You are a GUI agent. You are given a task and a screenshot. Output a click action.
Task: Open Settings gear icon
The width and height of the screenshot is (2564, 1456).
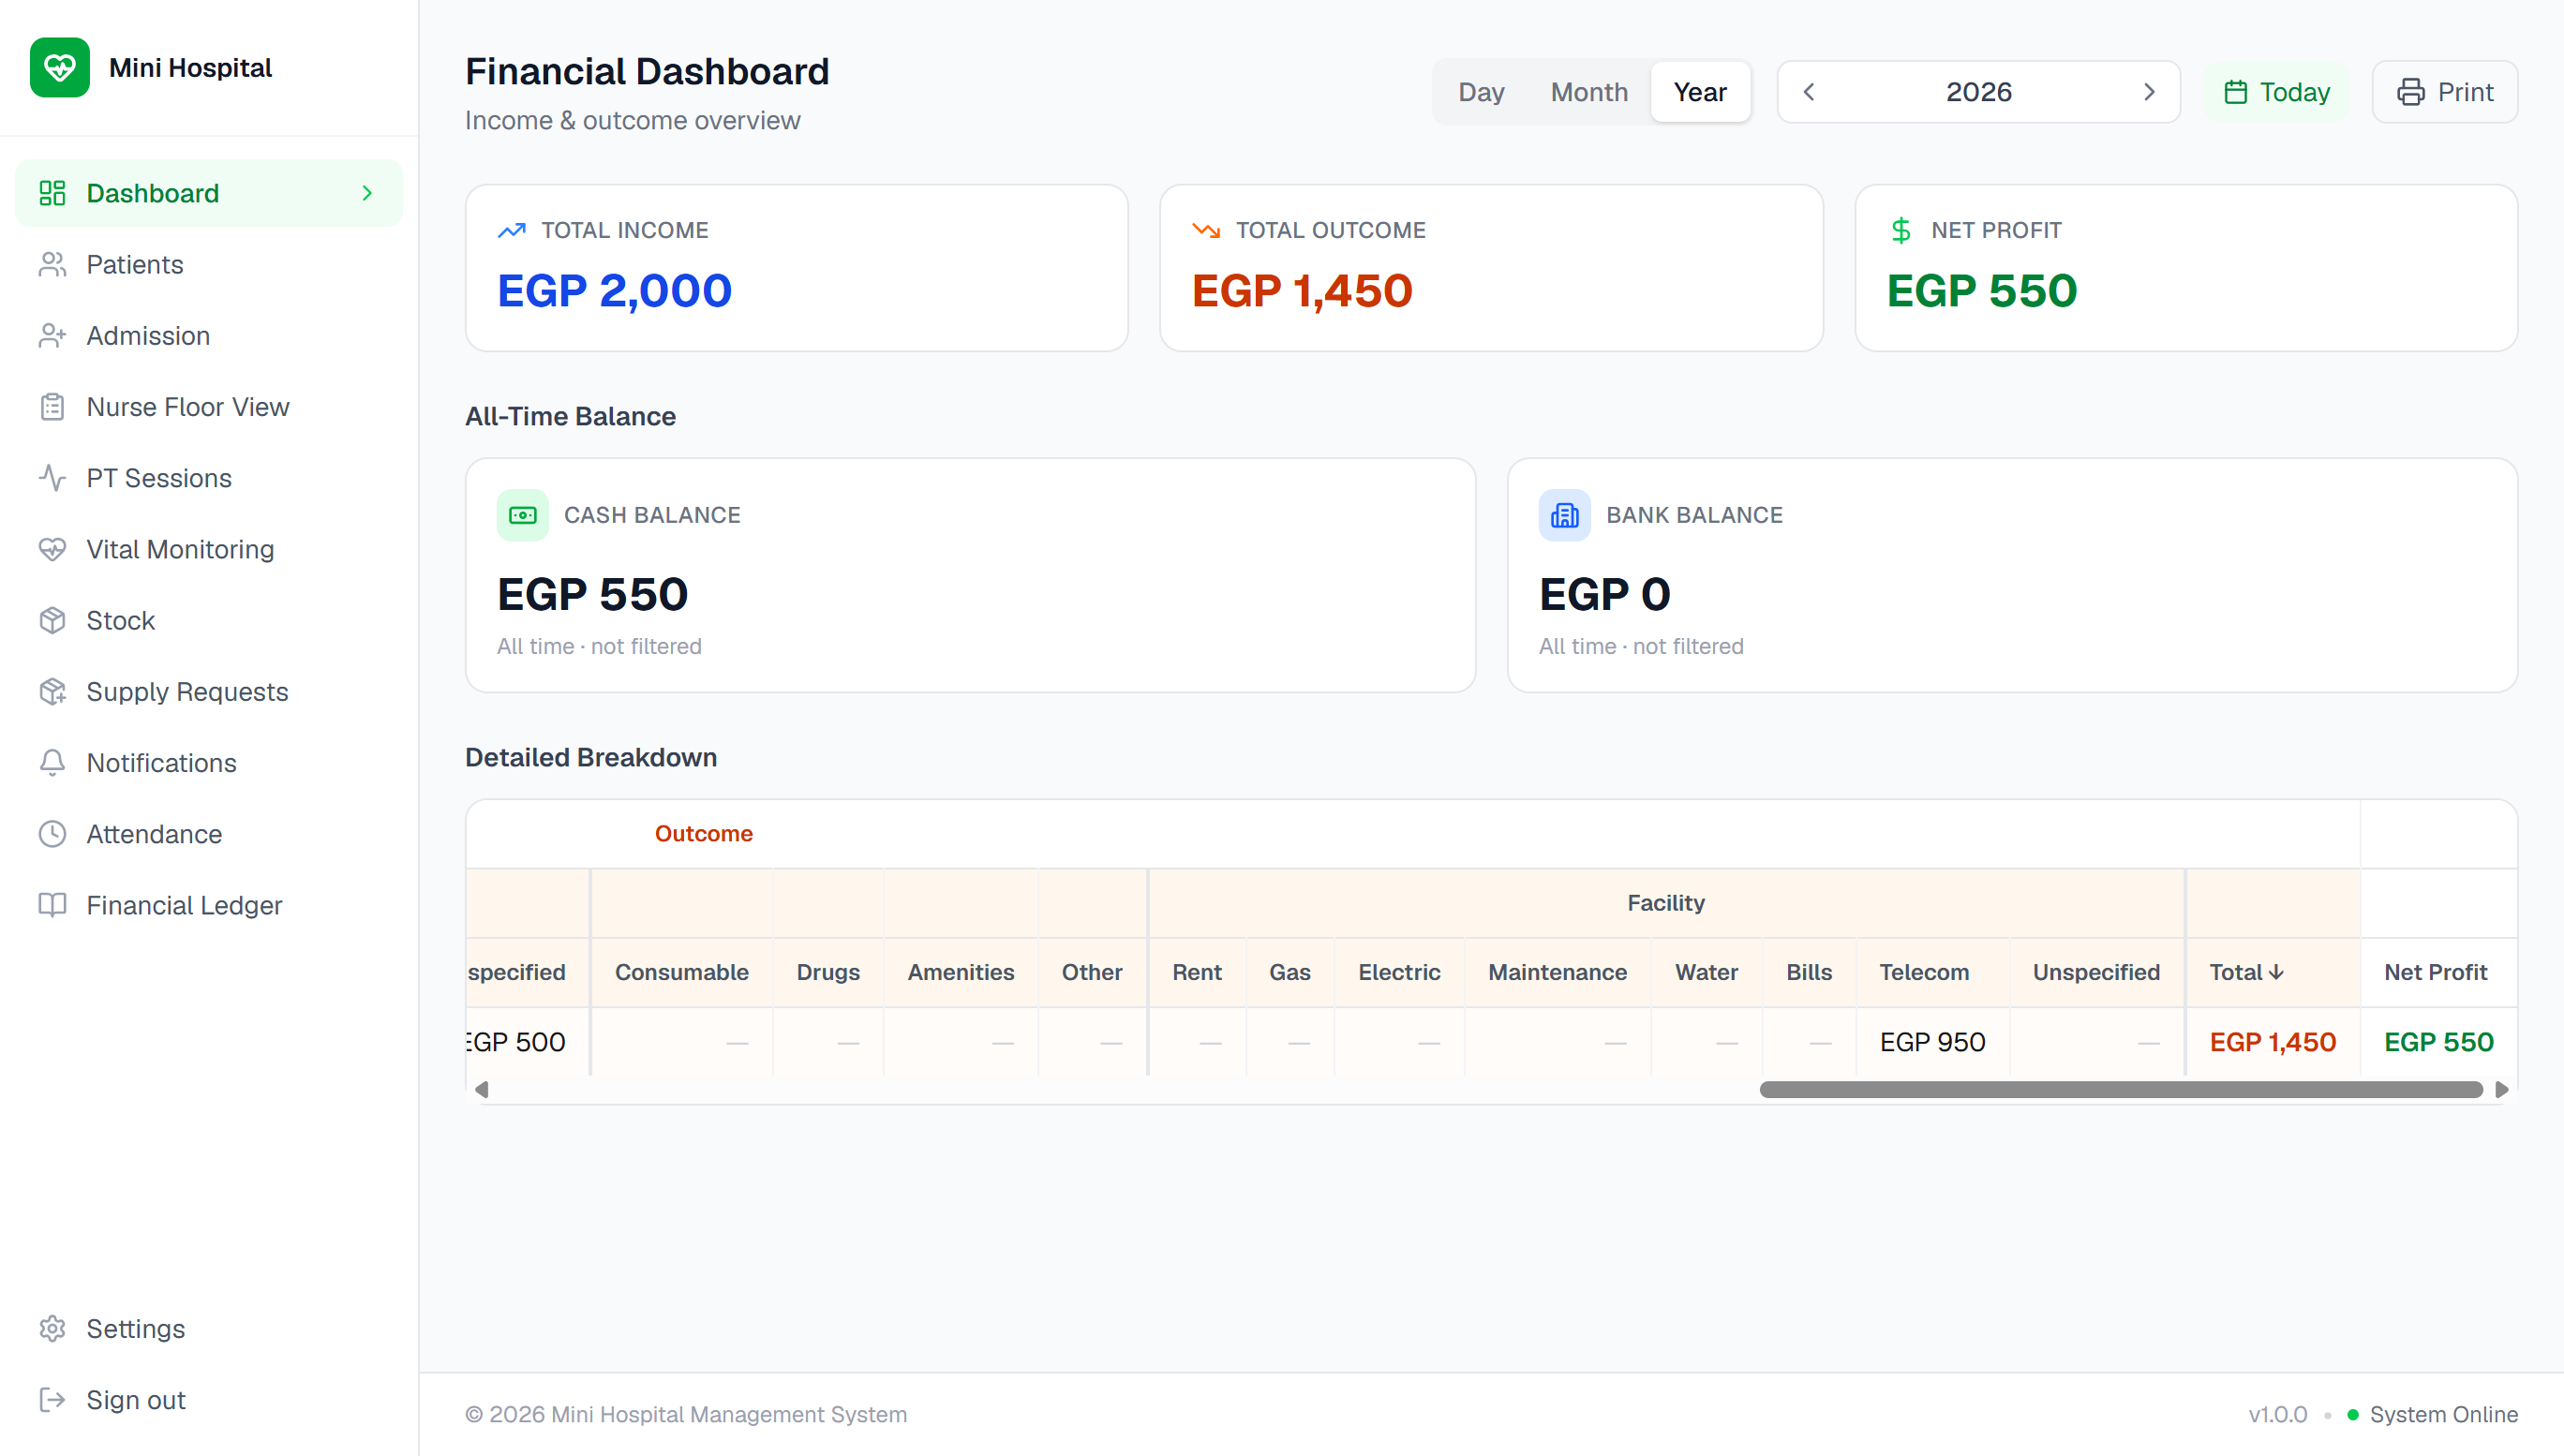click(52, 1328)
